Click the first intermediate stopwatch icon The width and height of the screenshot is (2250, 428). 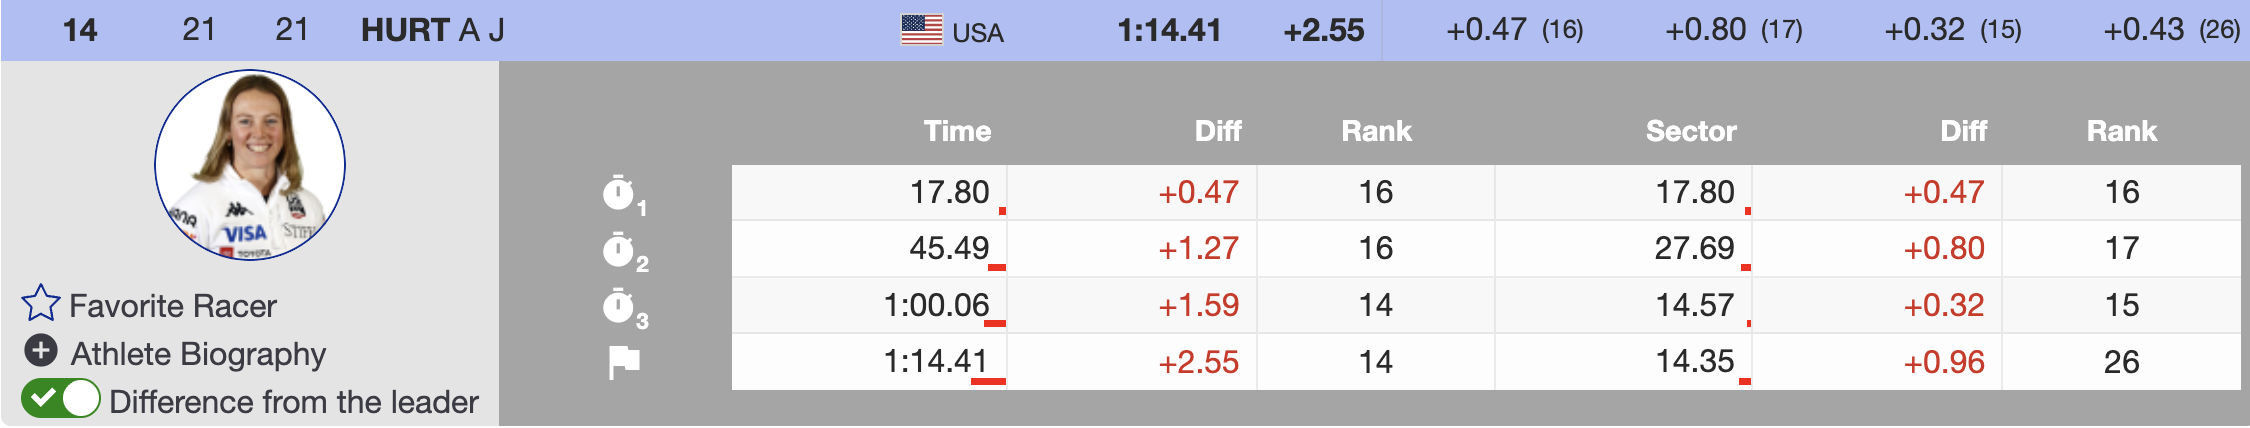pos(619,193)
